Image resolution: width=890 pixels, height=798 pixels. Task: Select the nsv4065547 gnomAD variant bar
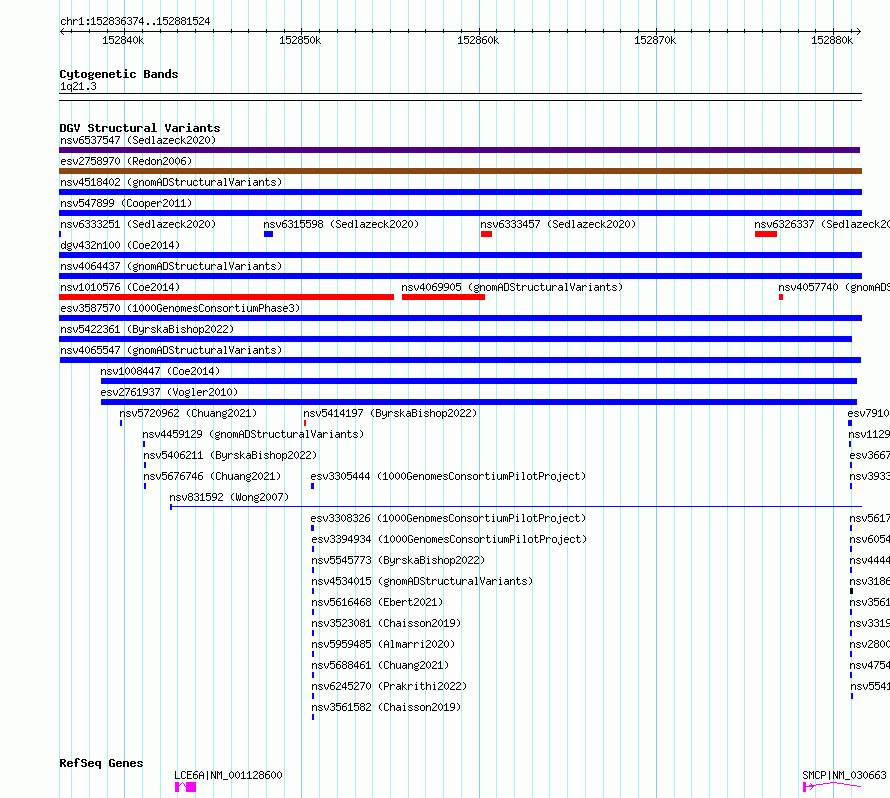tap(460, 360)
